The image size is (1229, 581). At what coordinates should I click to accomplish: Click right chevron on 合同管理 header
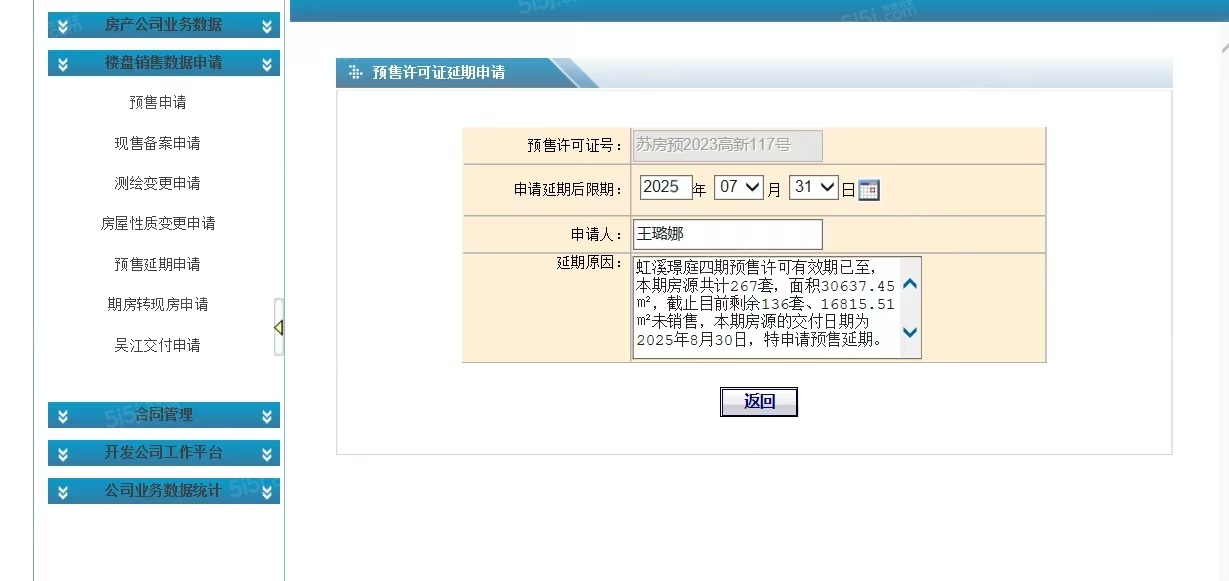tap(267, 416)
